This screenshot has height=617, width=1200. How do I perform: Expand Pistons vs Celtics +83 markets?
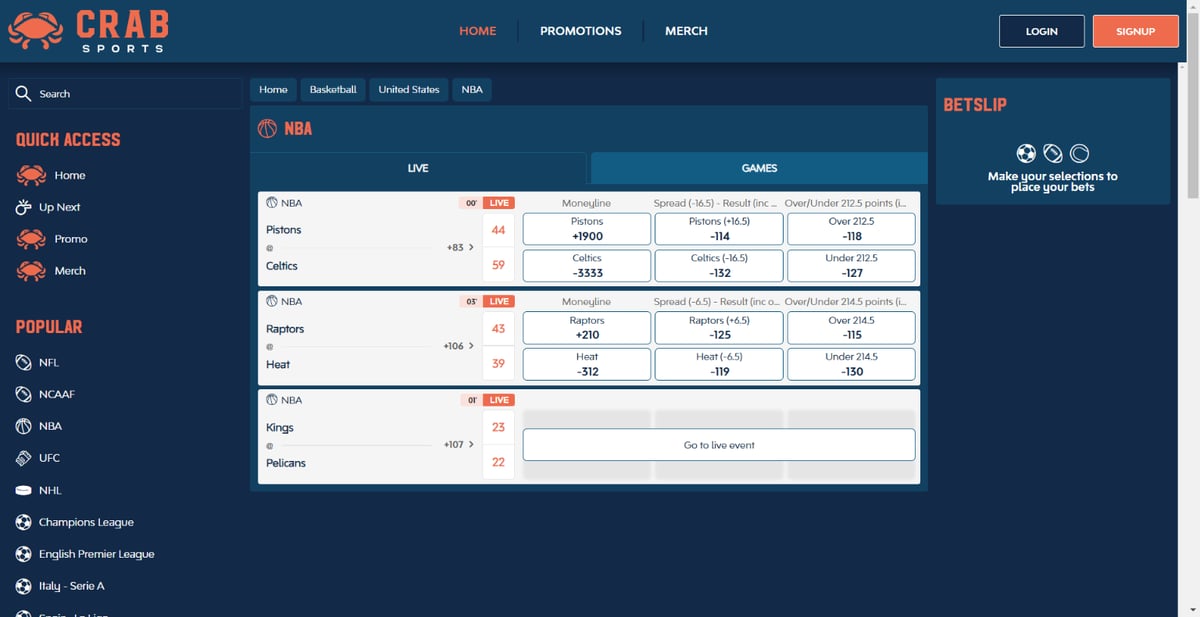(x=460, y=247)
